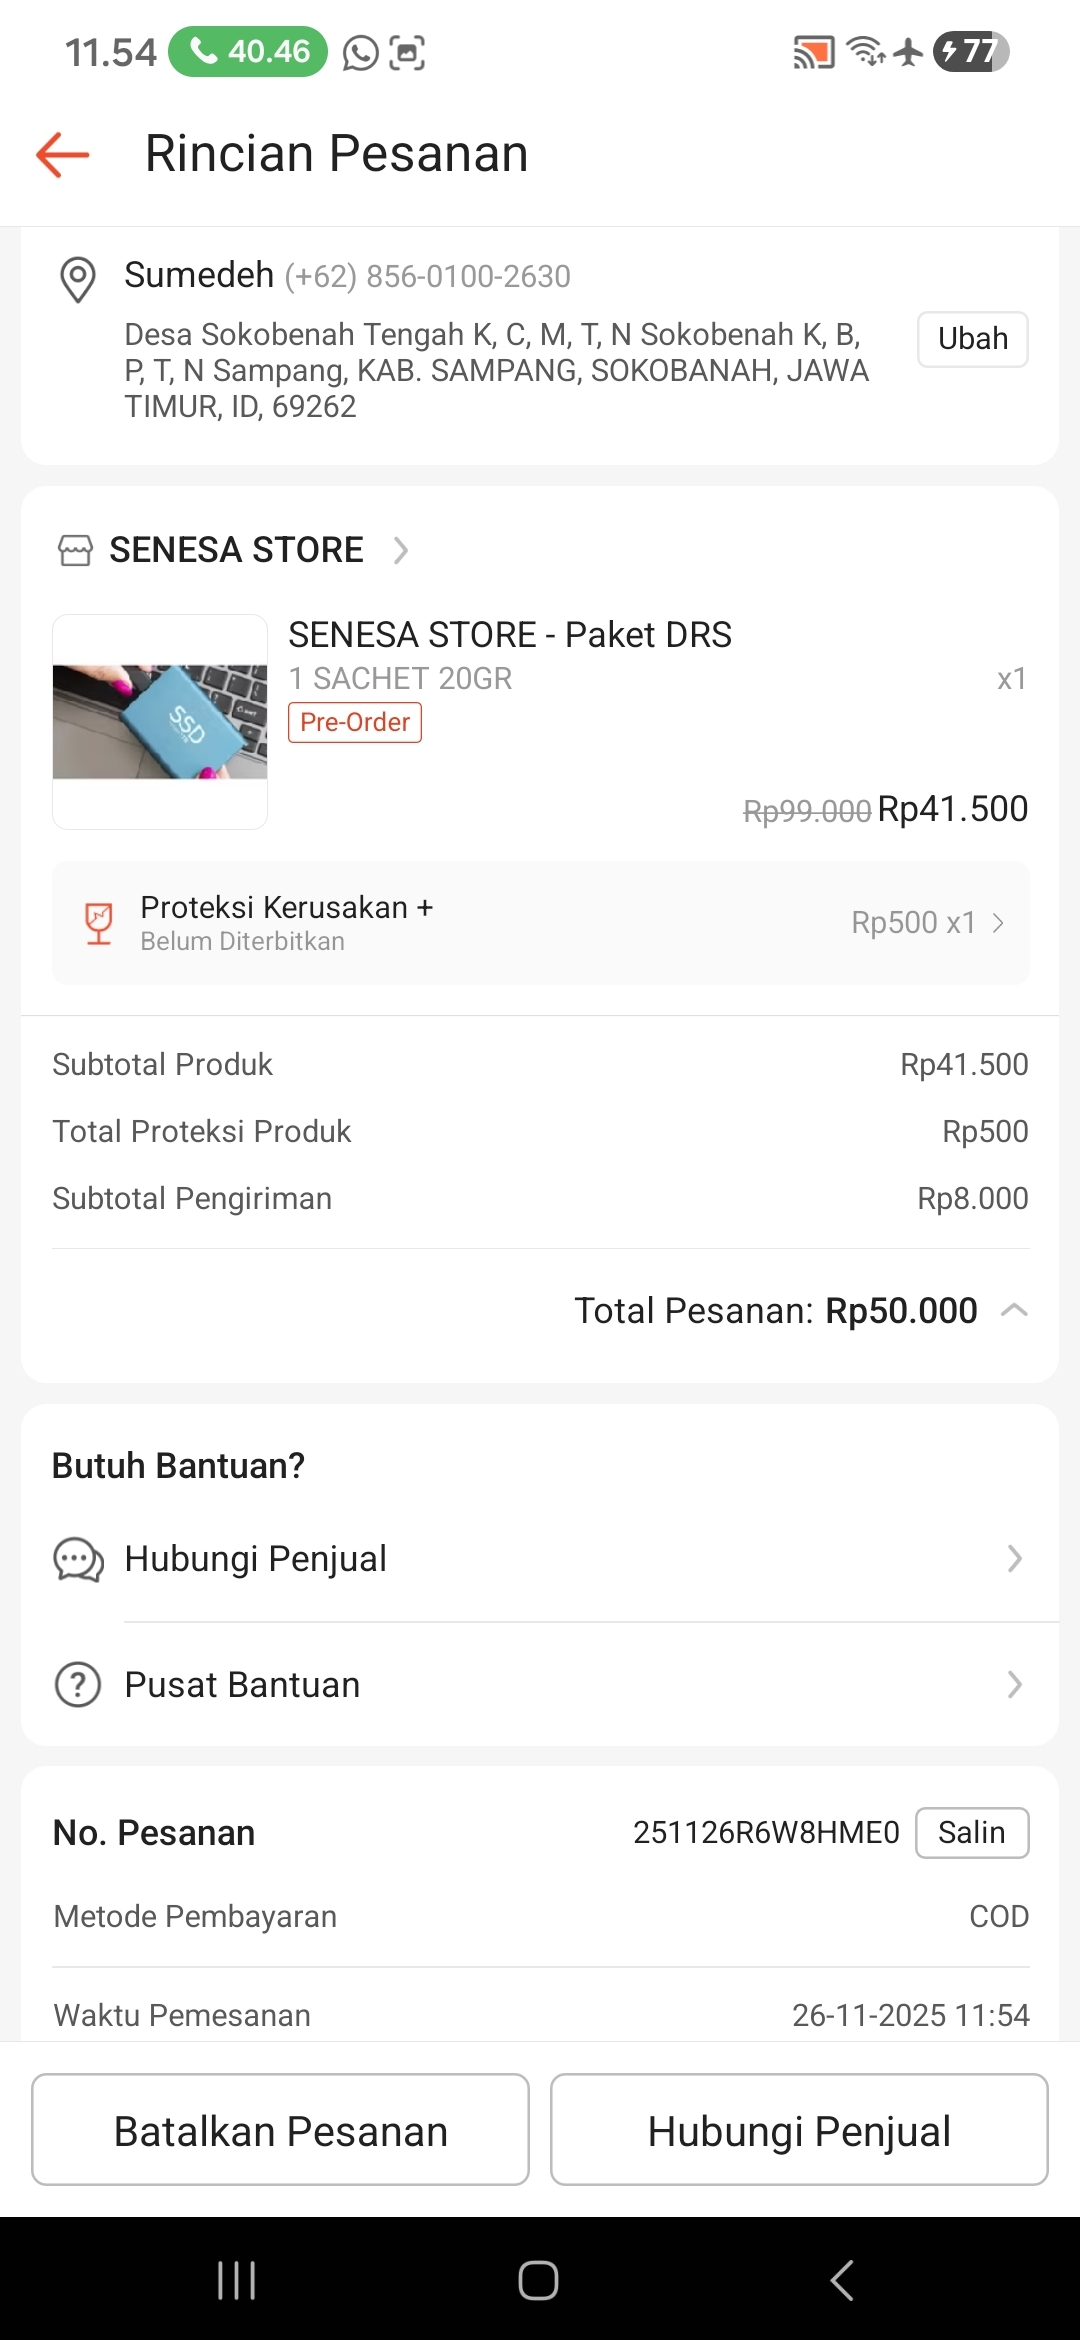Tap the Pre-Order tag on product

tap(355, 722)
